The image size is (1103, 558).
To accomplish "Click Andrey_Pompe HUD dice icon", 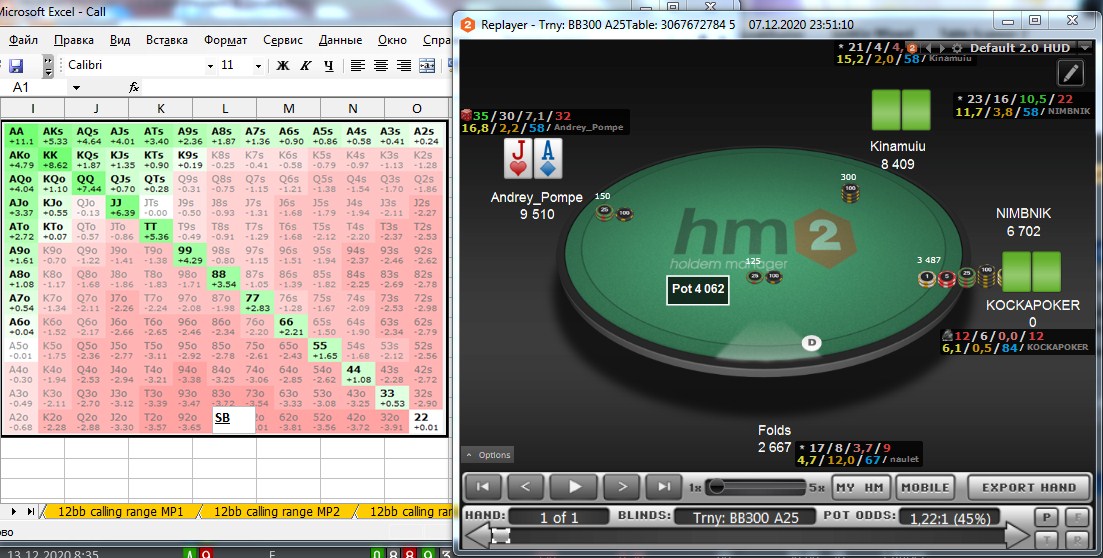I will pyautogui.click(x=466, y=115).
